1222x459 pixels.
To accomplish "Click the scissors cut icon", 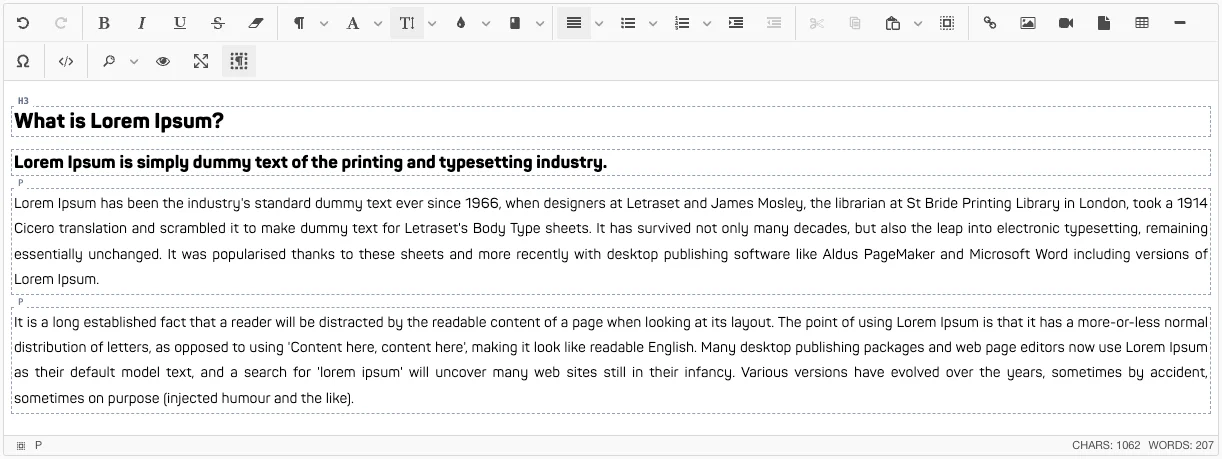I will [x=817, y=23].
